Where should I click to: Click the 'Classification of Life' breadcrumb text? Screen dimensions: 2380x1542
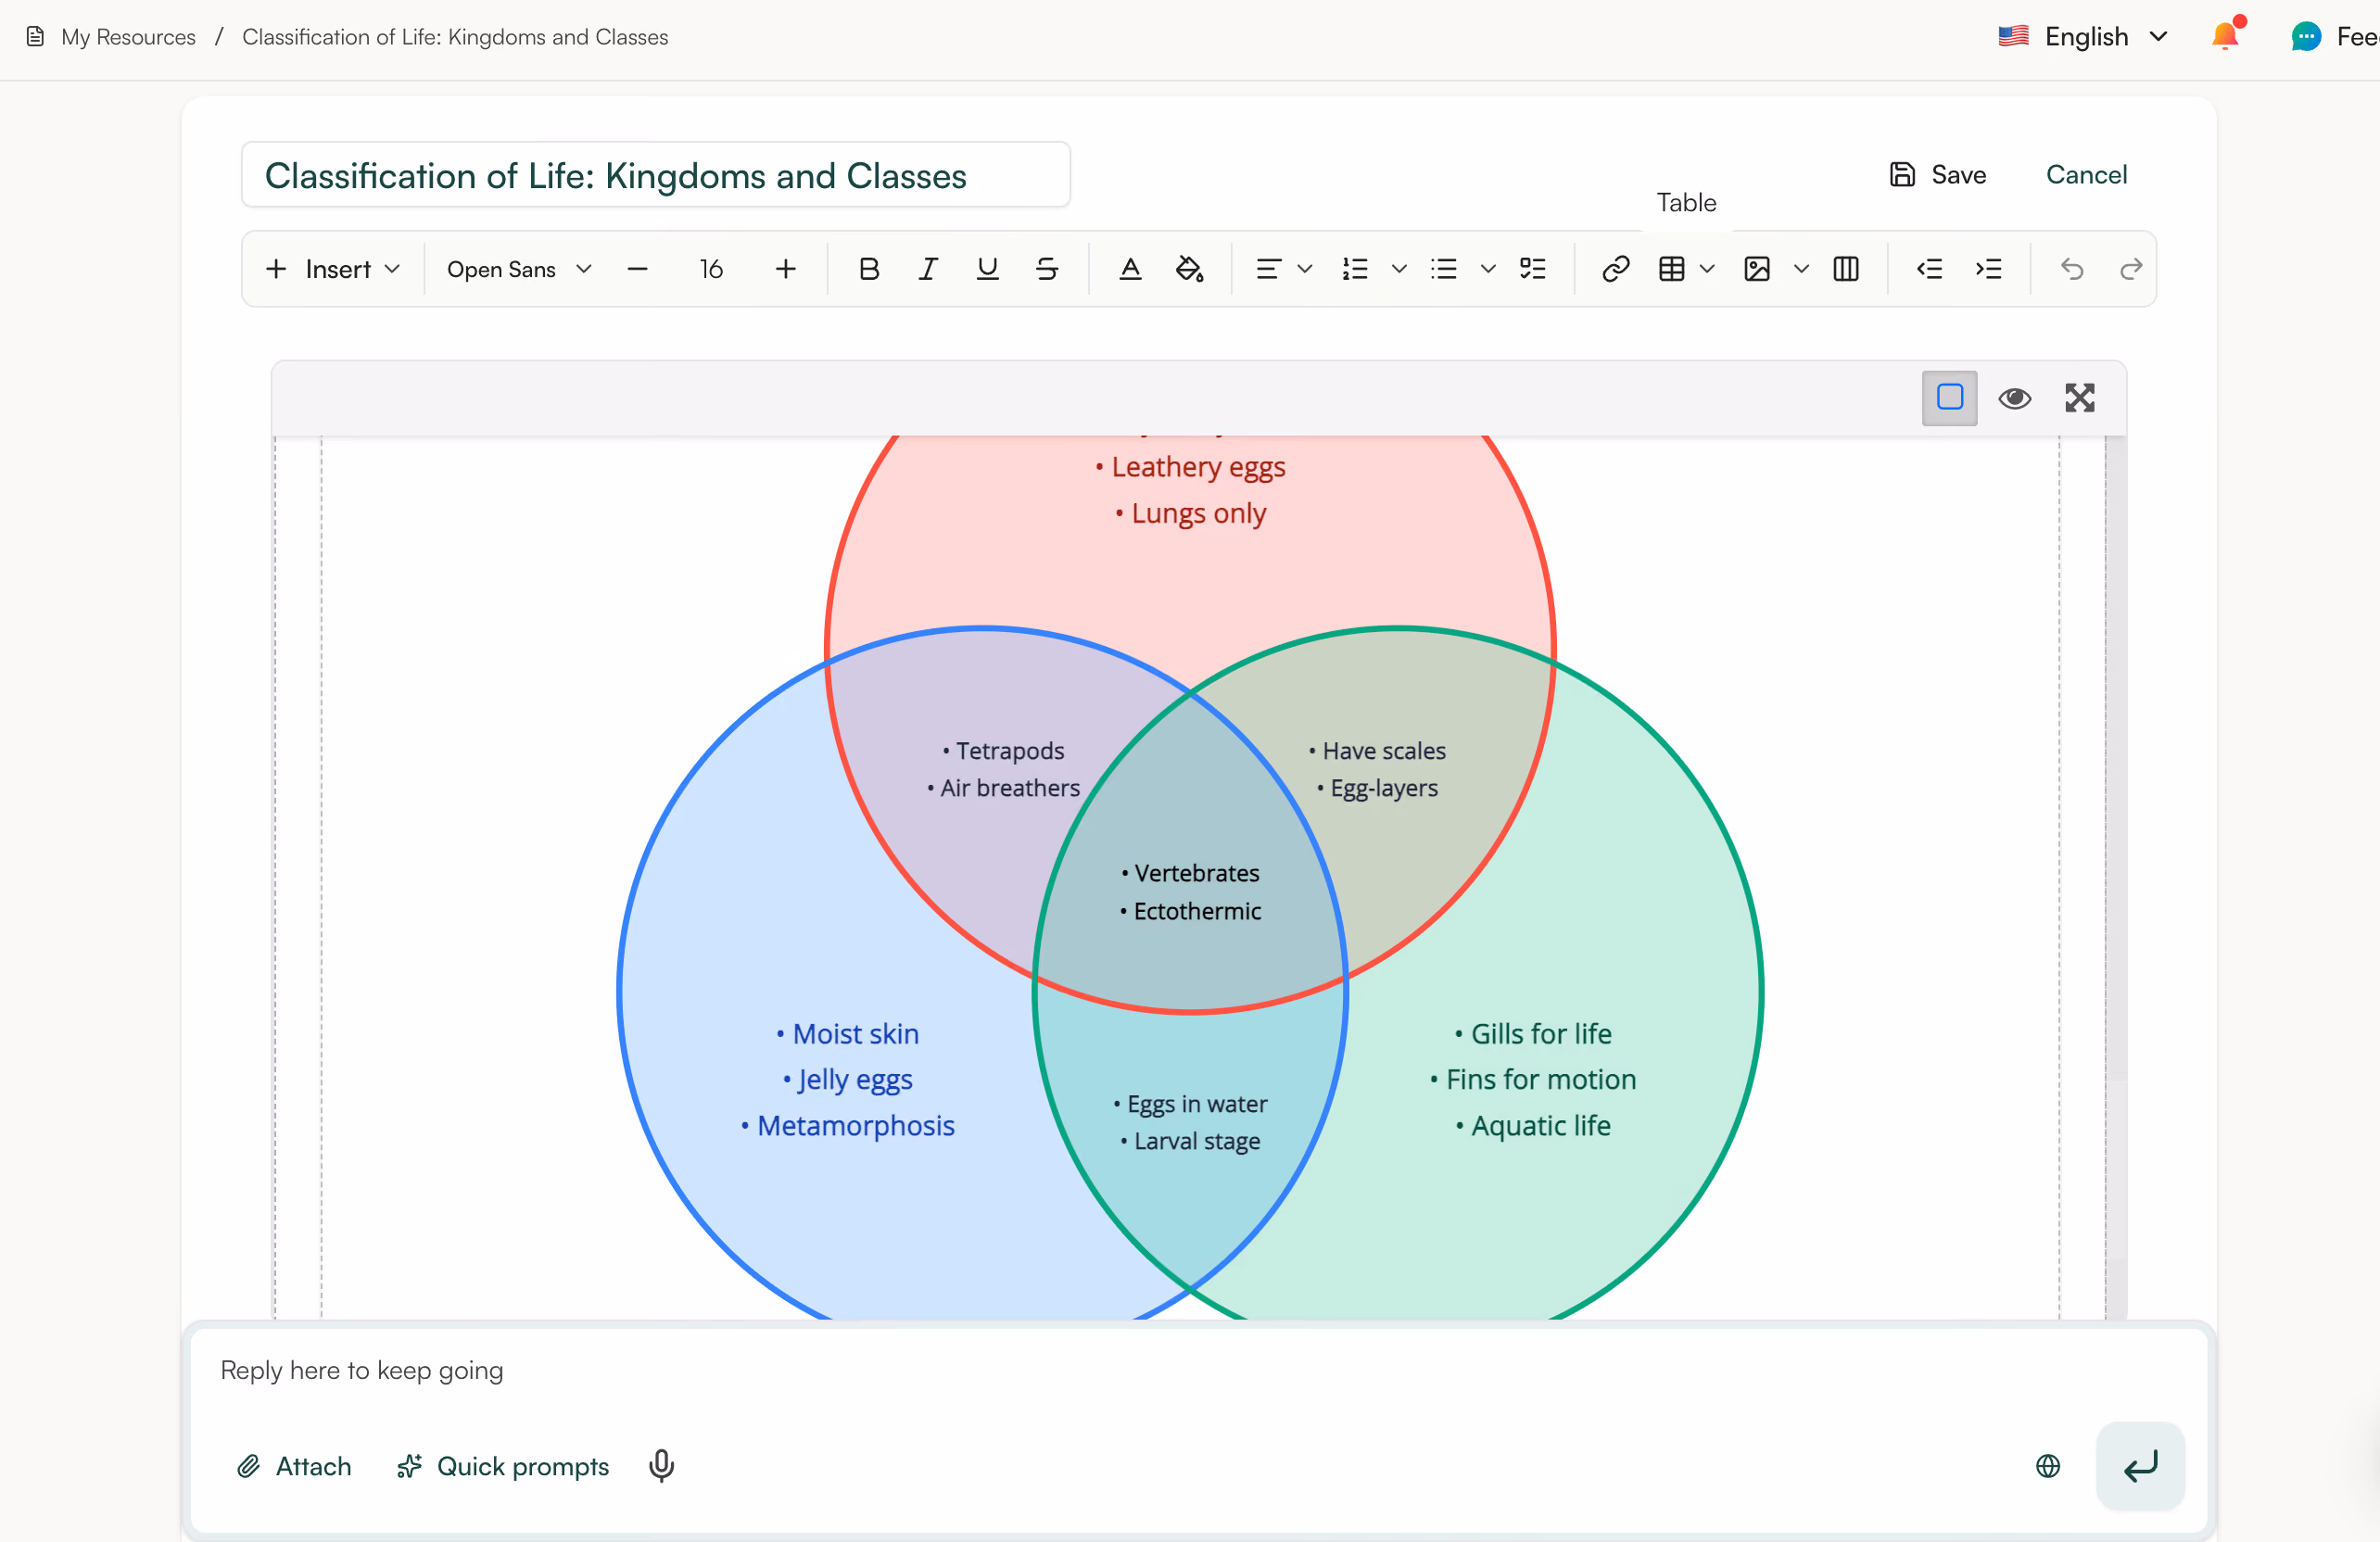pyautogui.click(x=455, y=37)
